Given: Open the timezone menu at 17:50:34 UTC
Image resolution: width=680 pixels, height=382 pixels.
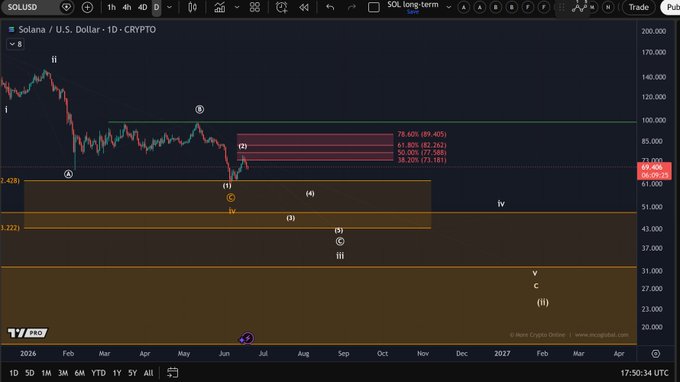Looking at the screenshot, I should (644, 373).
